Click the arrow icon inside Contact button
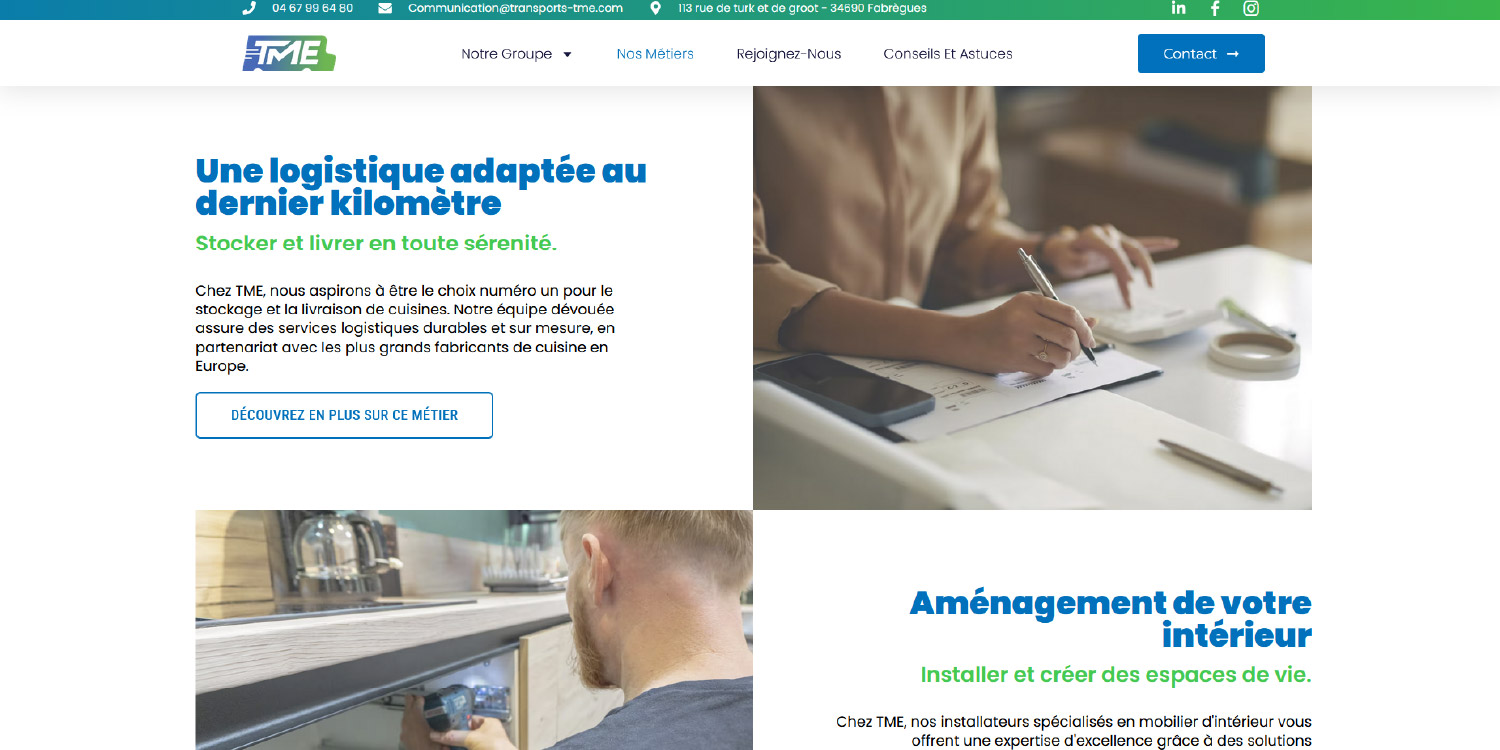Viewport: 1500px width, 750px height. [1232, 54]
